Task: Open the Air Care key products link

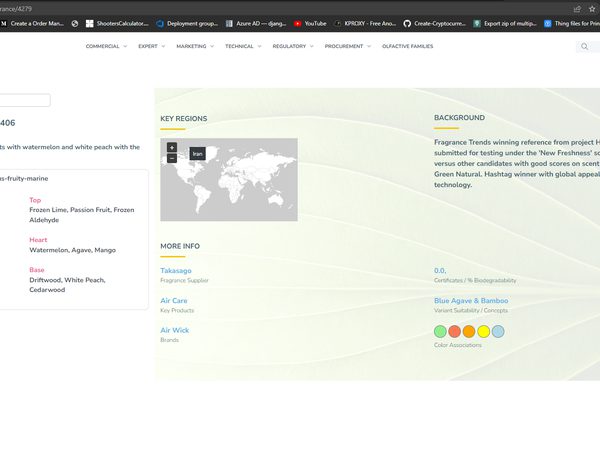Action: pos(174,300)
